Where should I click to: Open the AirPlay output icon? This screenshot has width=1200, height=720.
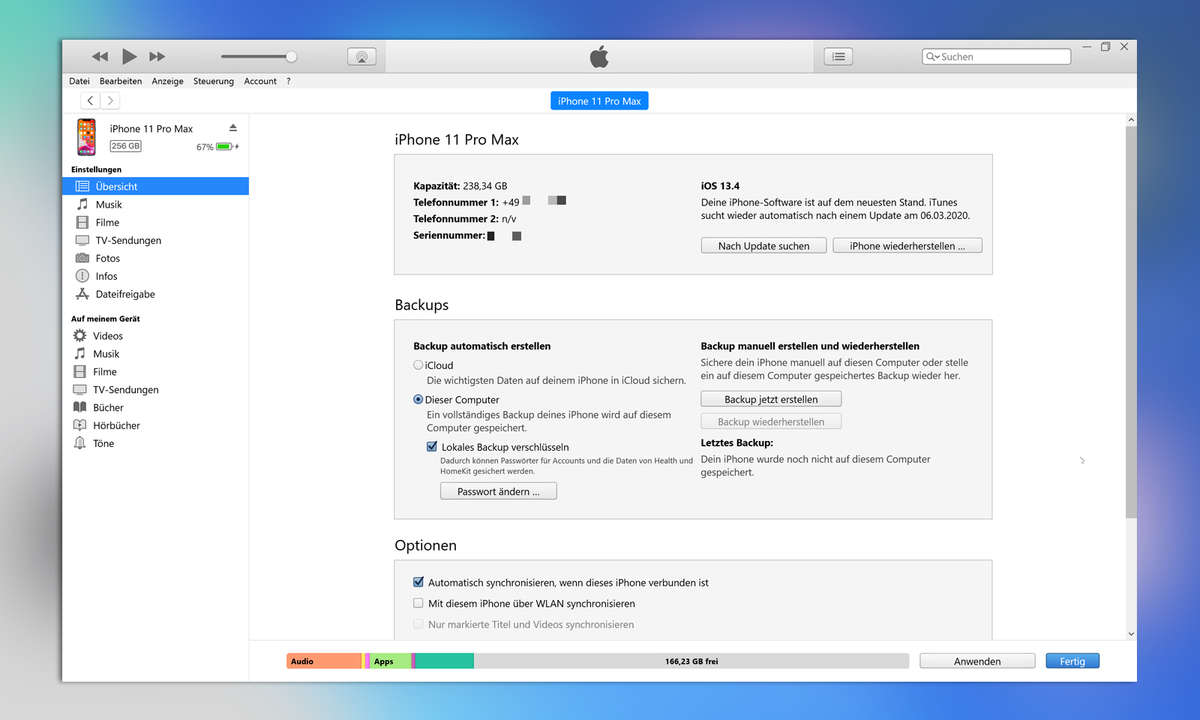point(362,57)
